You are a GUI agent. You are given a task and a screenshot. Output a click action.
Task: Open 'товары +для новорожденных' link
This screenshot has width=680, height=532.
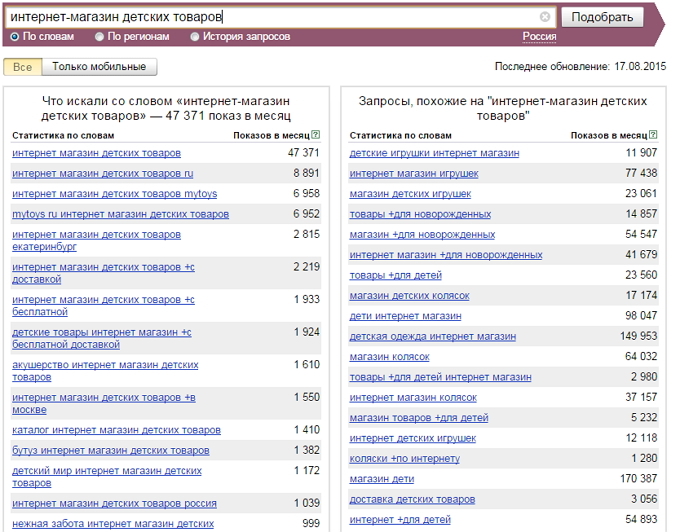(x=420, y=214)
